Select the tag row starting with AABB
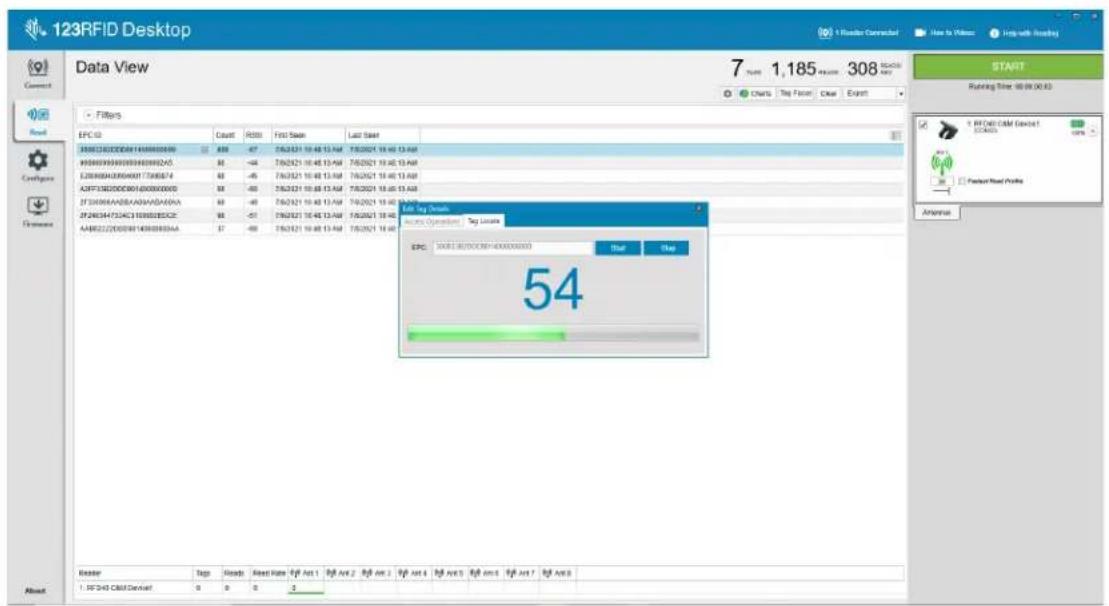This screenshot has width=1109, height=606. (x=238, y=229)
